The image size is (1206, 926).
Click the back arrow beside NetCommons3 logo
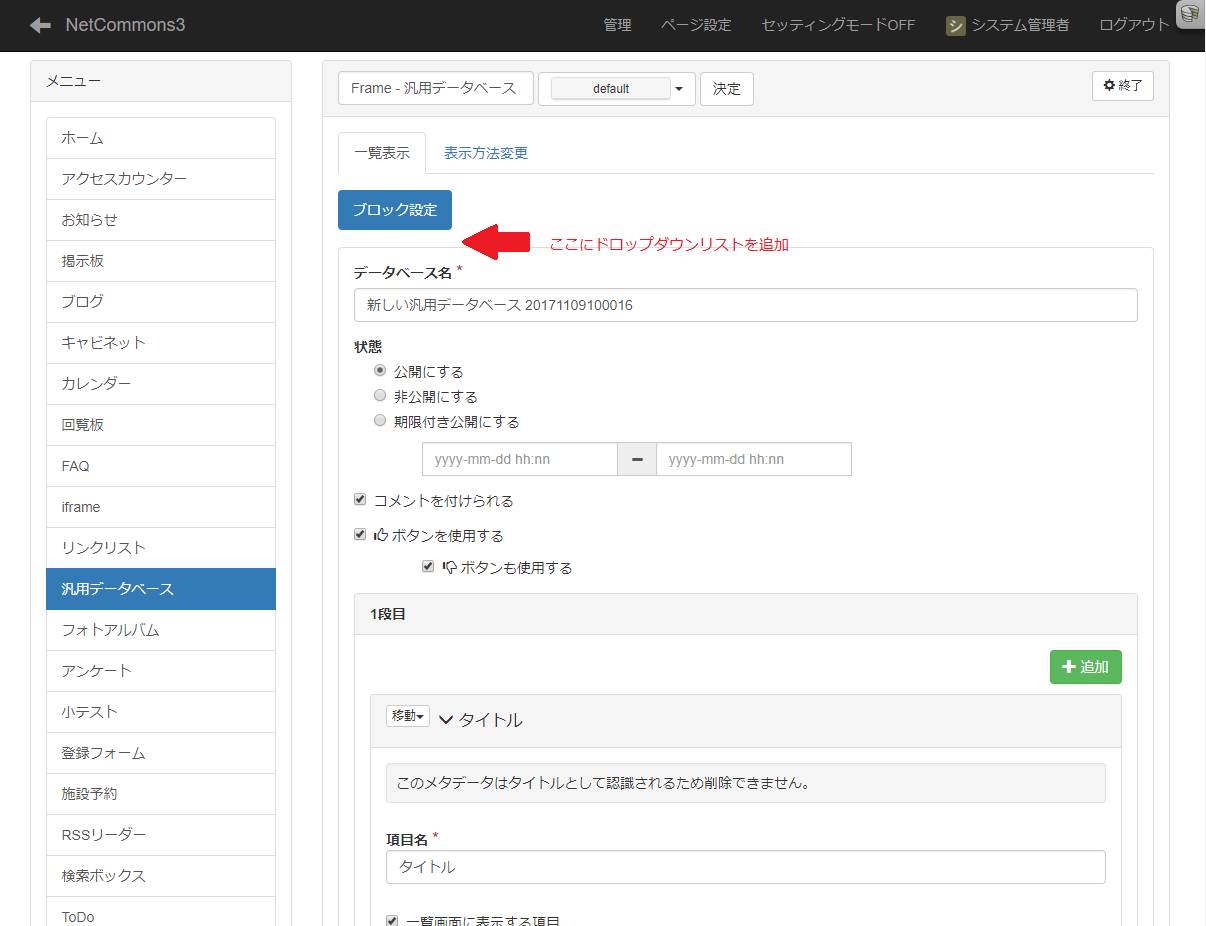pos(40,25)
